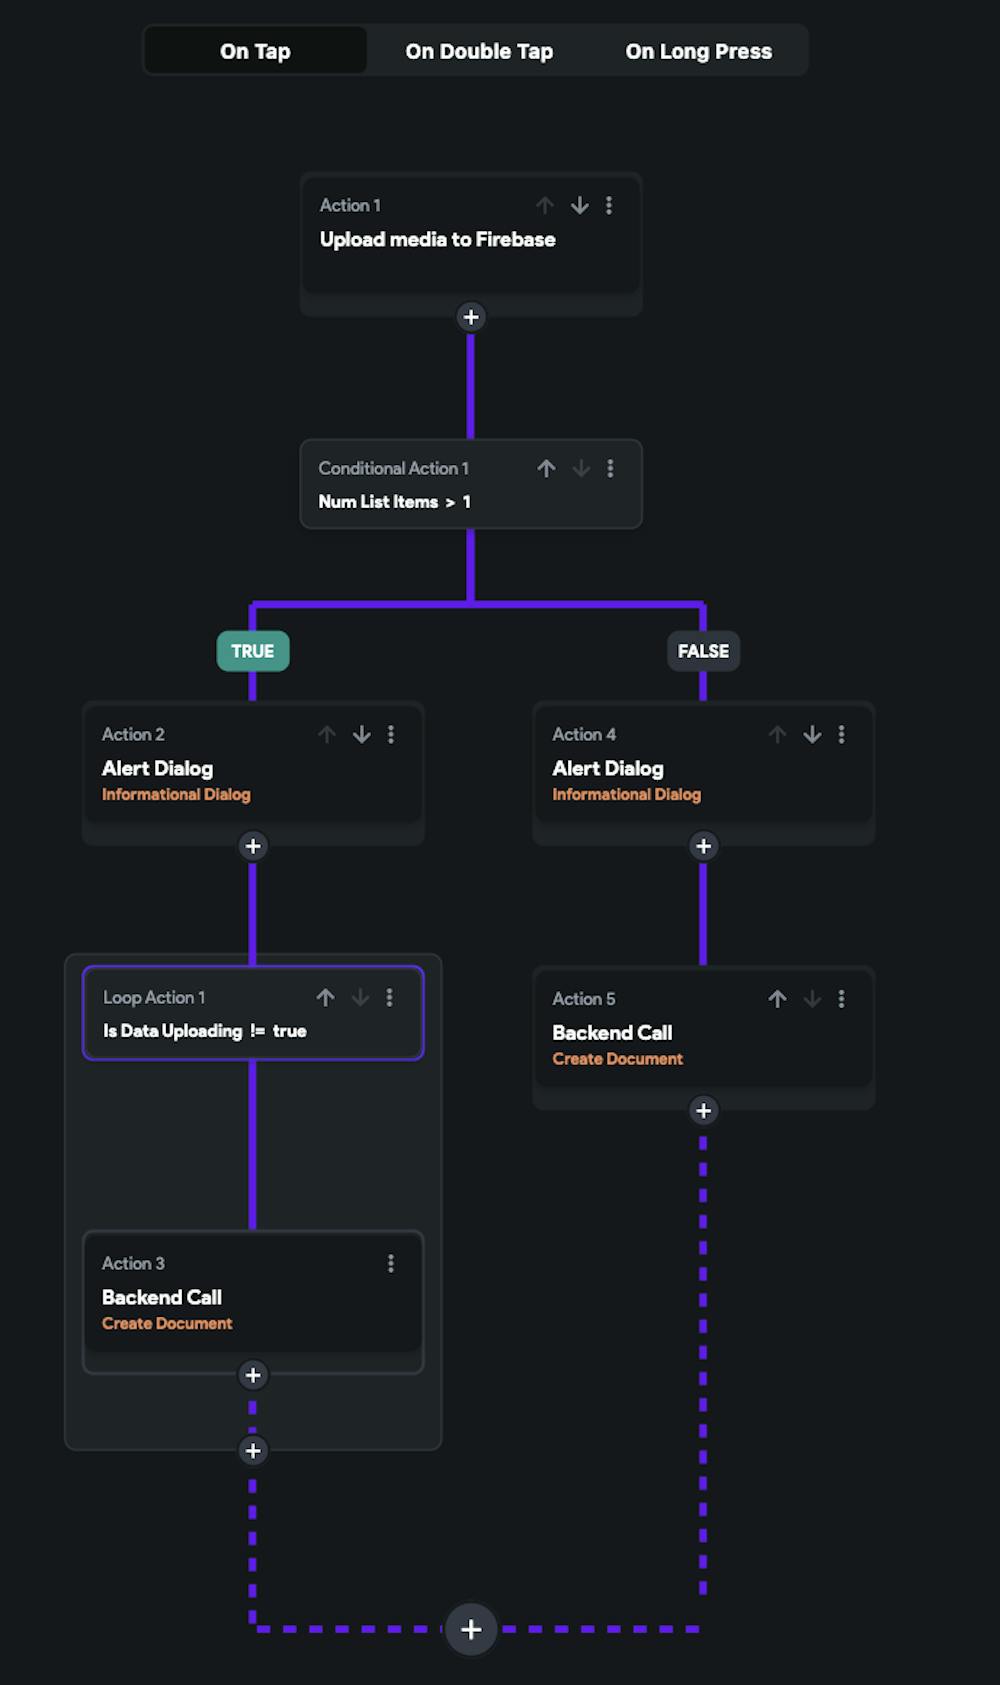
Task: Move Conditional Action 1 up using its arrow
Action: pyautogui.click(x=546, y=468)
